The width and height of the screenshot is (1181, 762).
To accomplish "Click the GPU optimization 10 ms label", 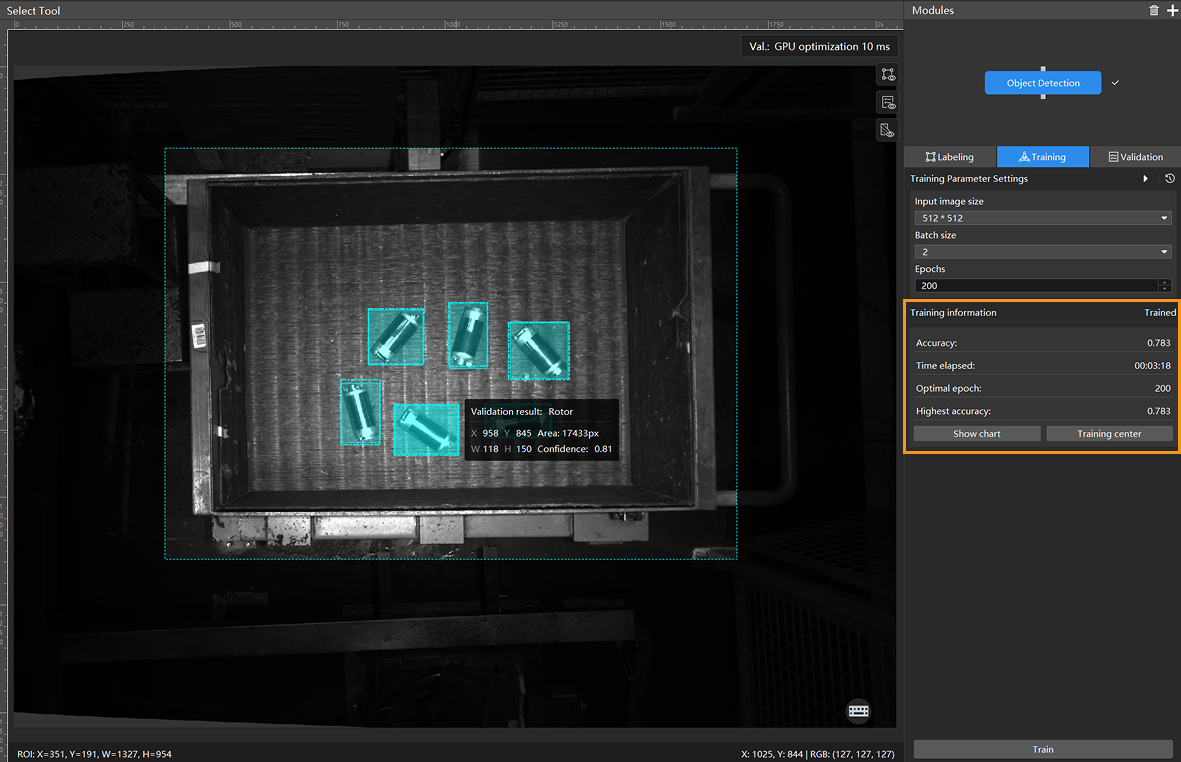I will click(x=819, y=47).
